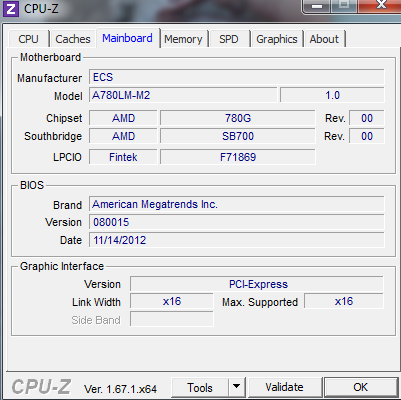Click the AMD southbridge vendor field
Image resolution: width=401 pixels, height=400 pixels.
point(123,136)
